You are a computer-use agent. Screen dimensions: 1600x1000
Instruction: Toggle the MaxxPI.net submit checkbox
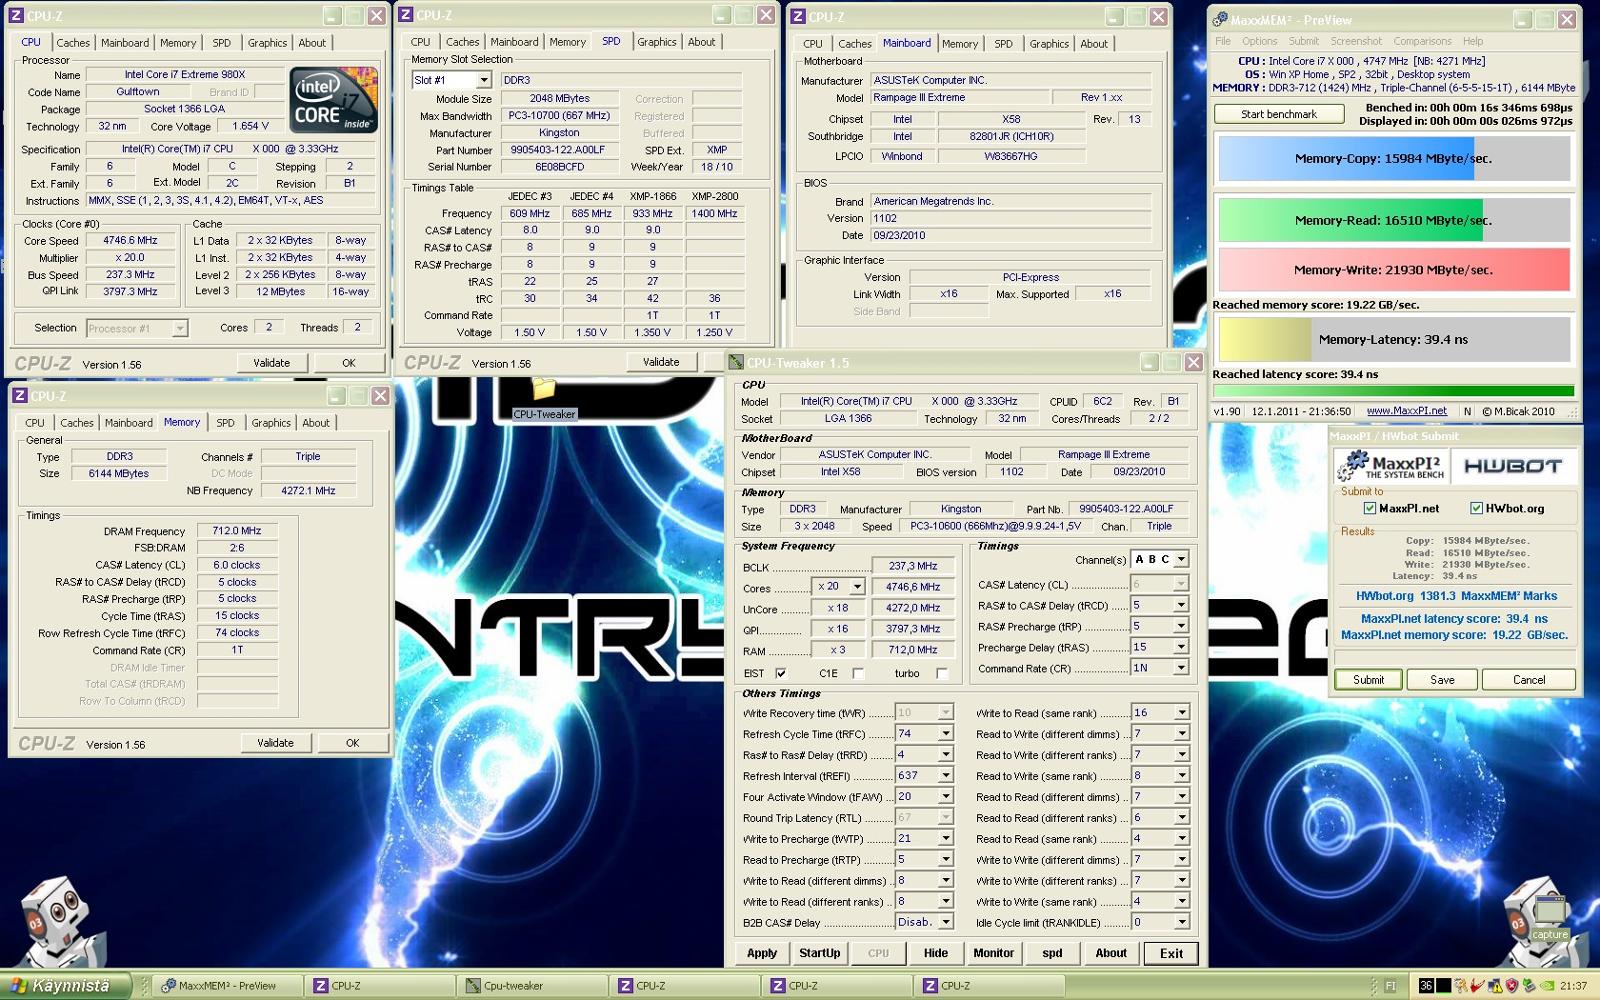1370,508
